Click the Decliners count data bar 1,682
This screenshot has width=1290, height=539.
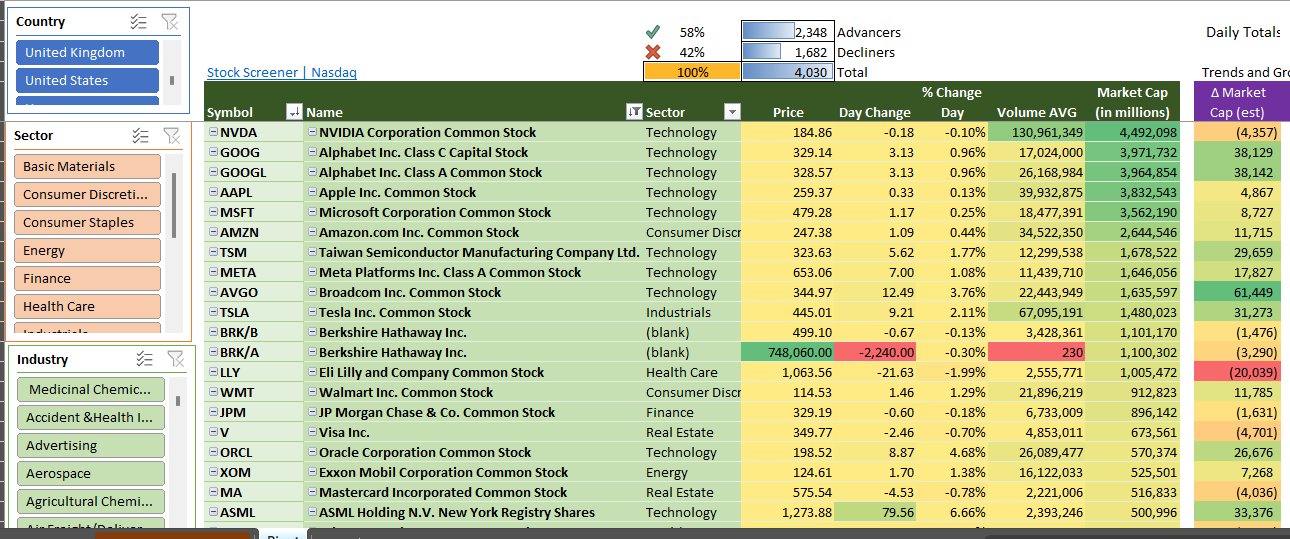[788, 52]
